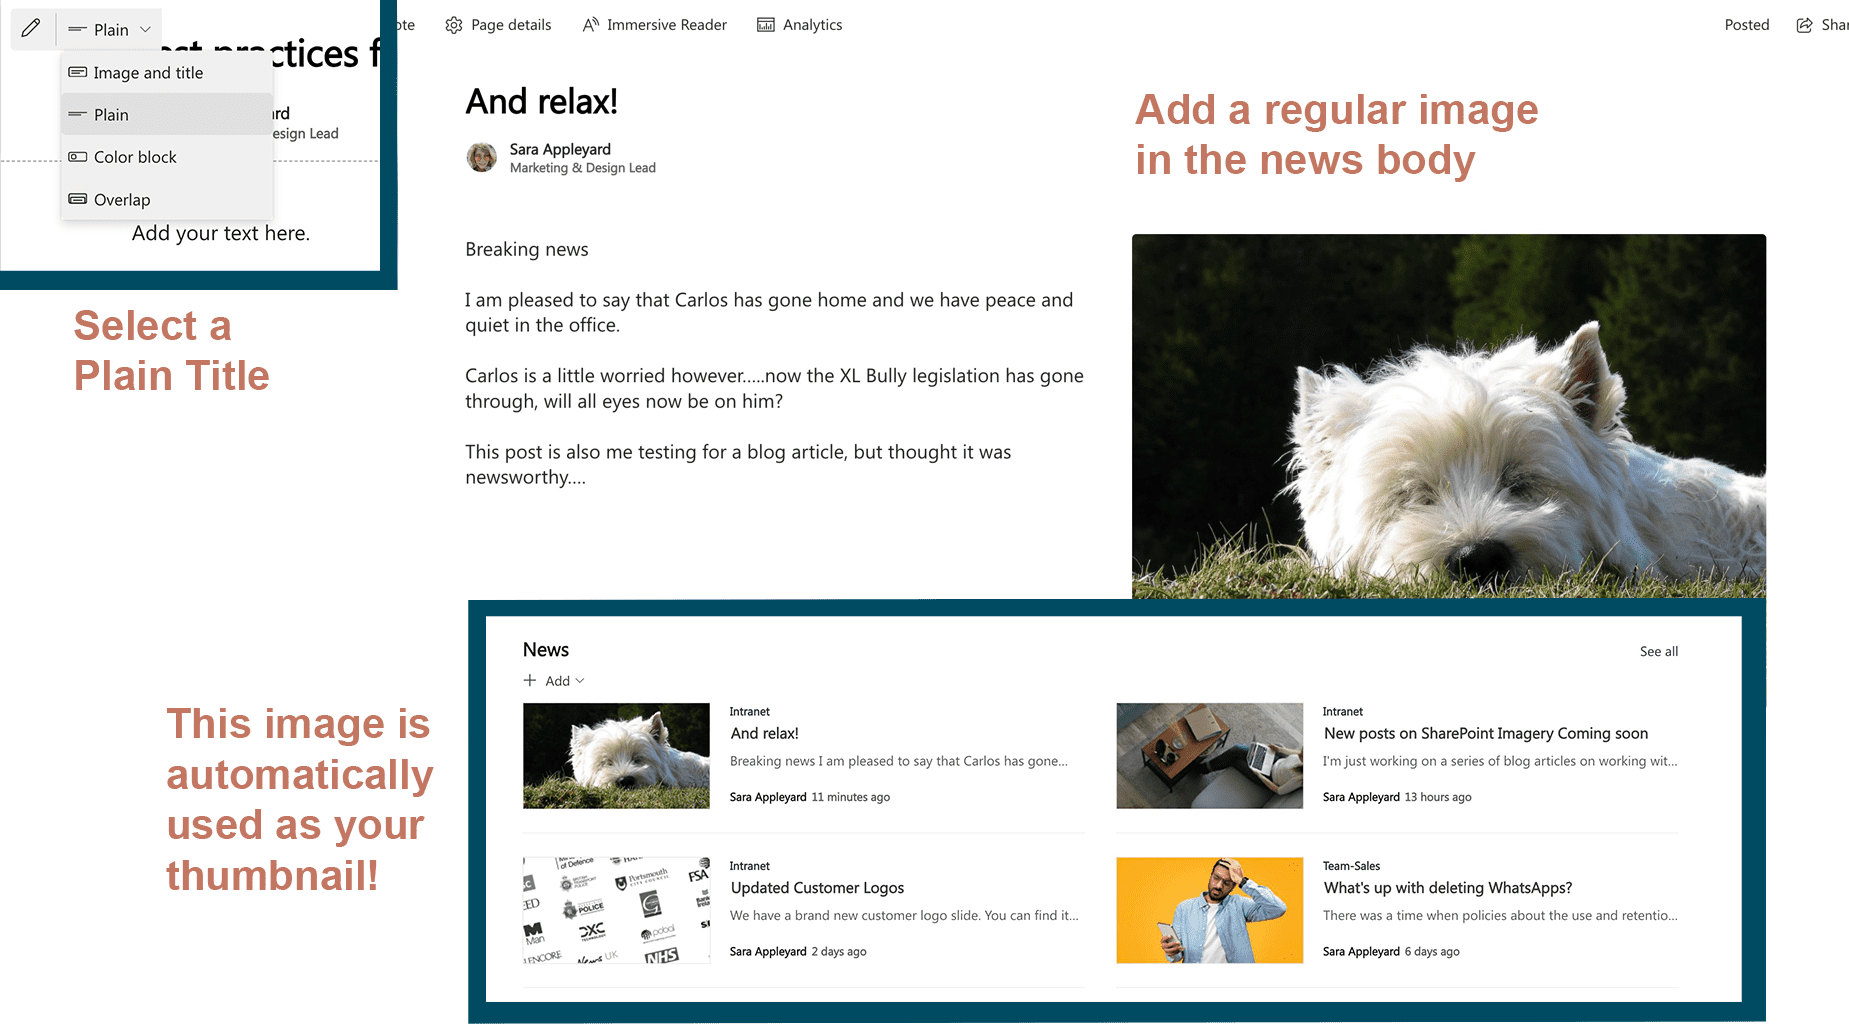Click the See all link in News
The image size is (1849, 1029).
point(1658,651)
